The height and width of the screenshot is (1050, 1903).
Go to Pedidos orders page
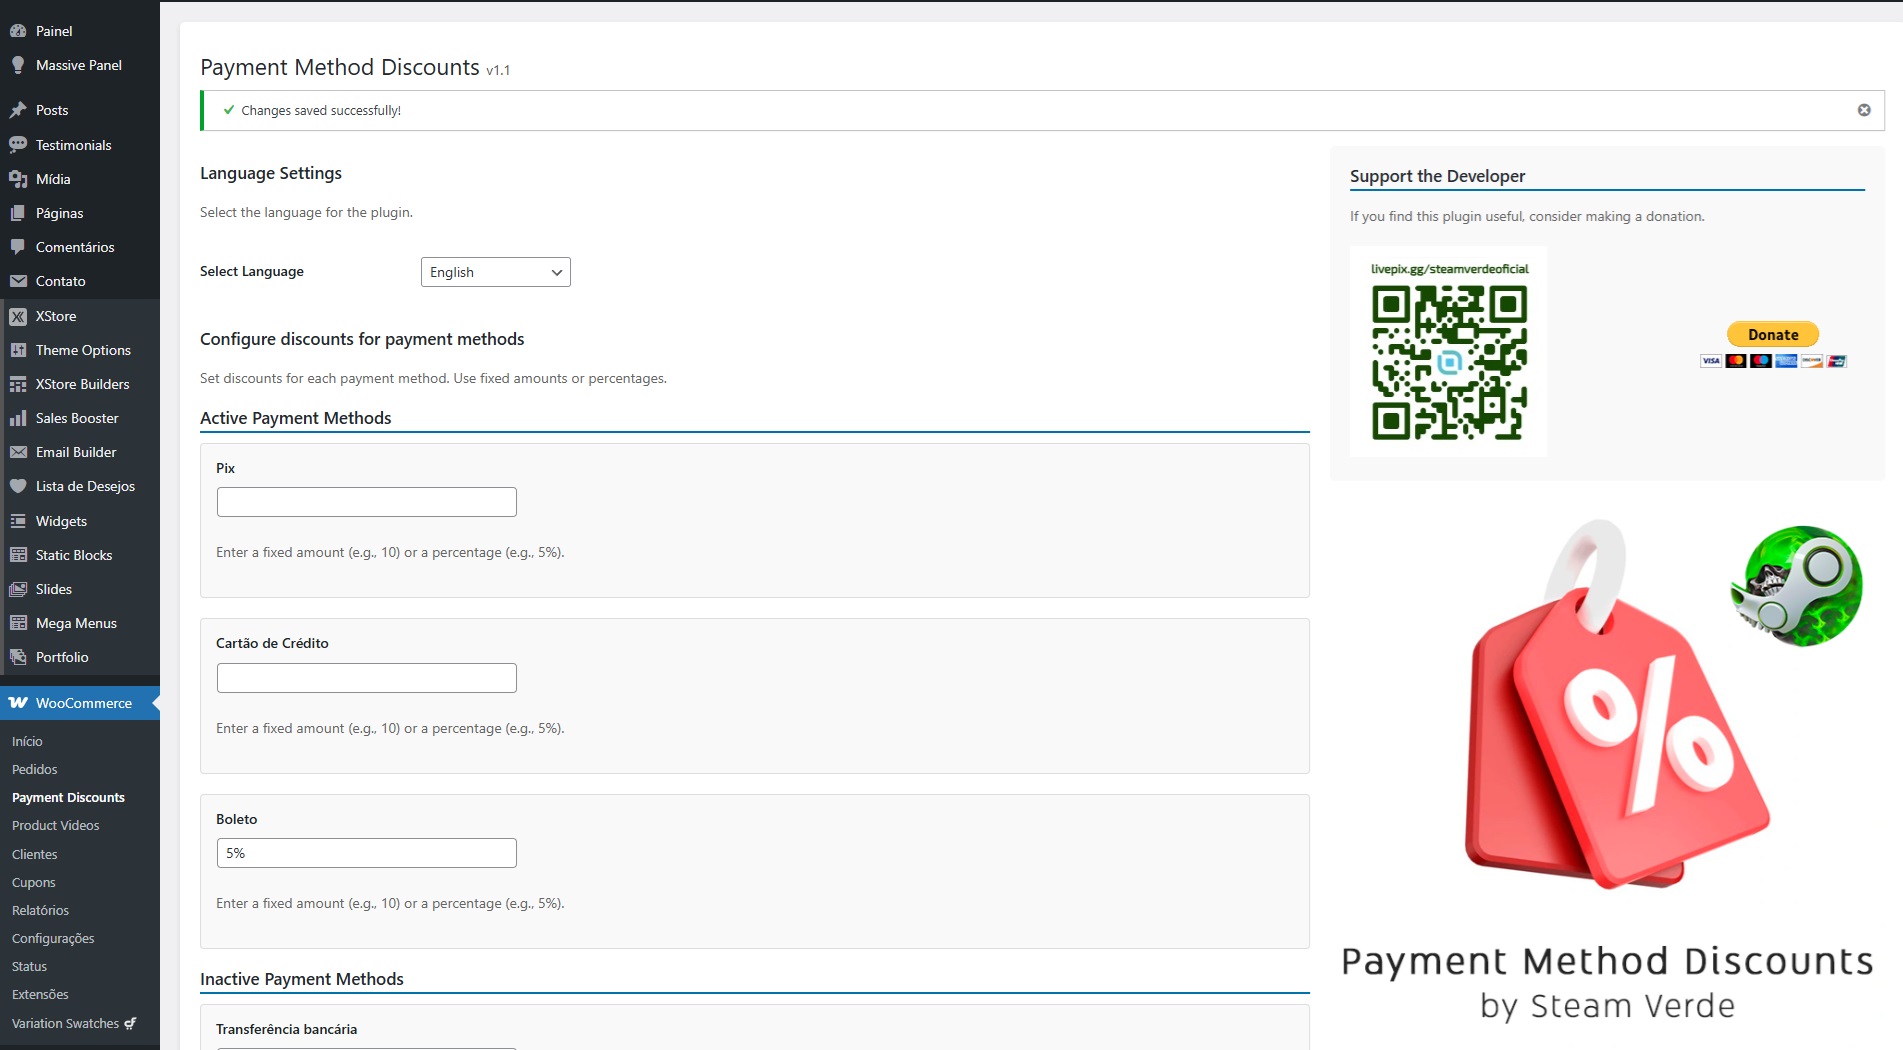(x=35, y=769)
